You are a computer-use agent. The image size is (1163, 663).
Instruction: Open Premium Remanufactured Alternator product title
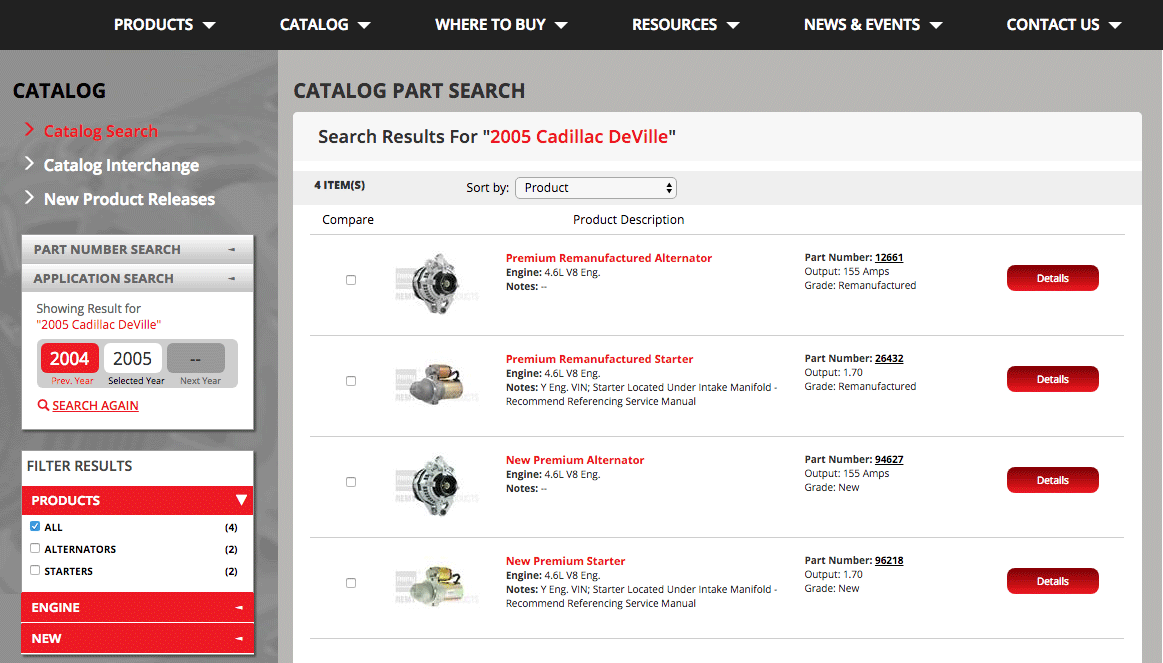tap(609, 258)
